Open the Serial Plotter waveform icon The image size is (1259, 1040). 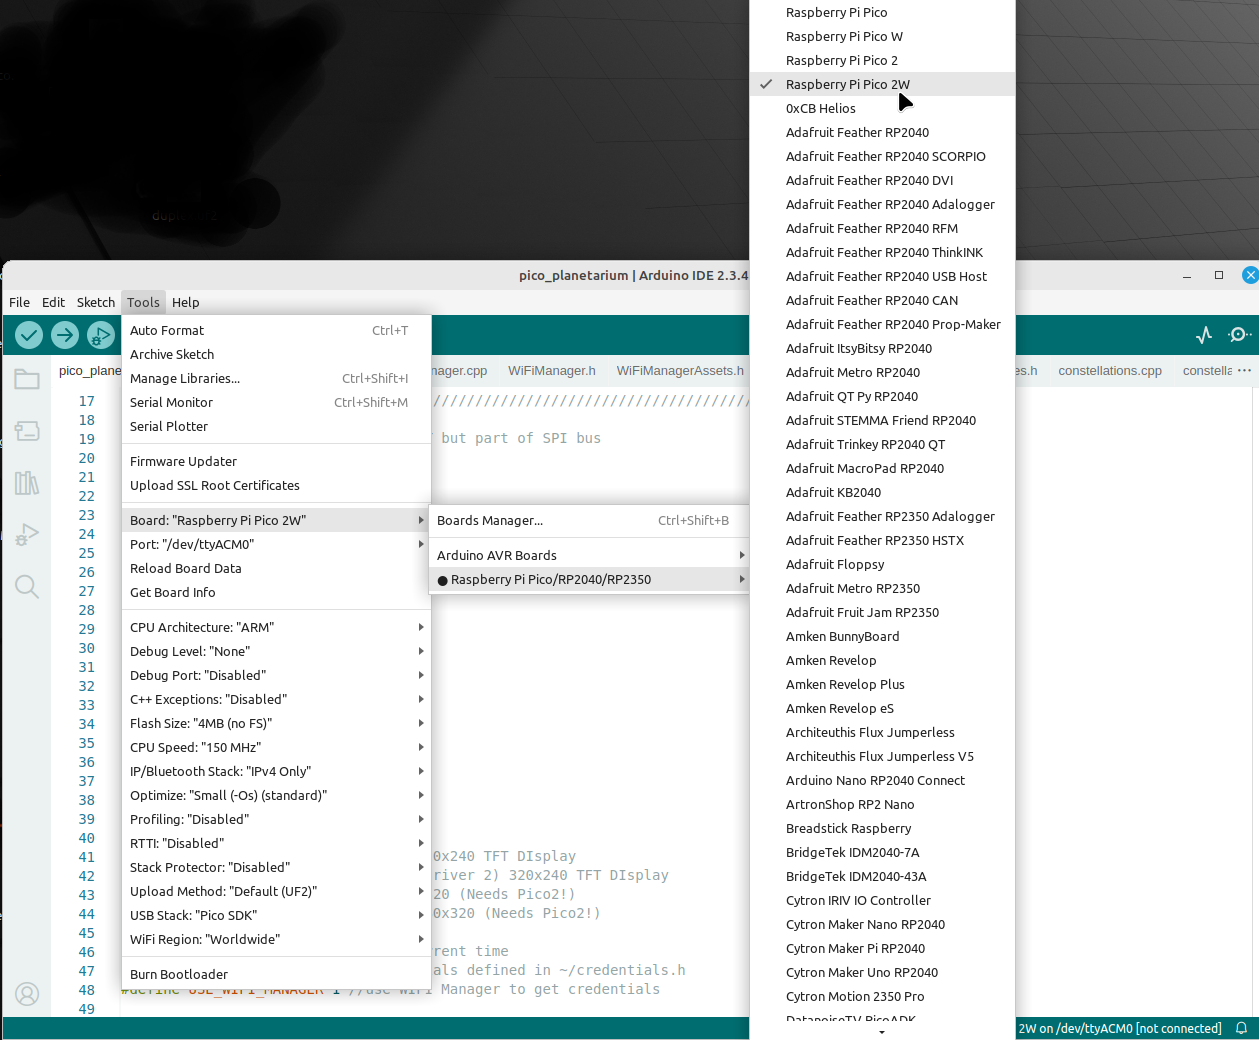click(1204, 335)
